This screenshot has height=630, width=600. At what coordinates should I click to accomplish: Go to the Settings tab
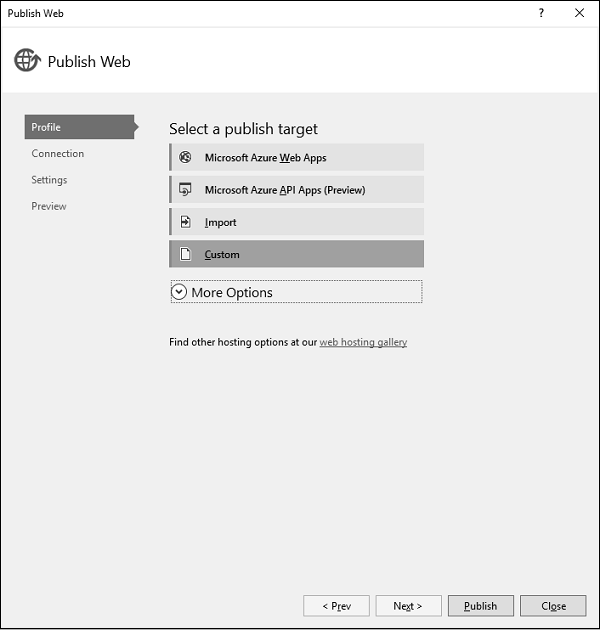pos(49,180)
